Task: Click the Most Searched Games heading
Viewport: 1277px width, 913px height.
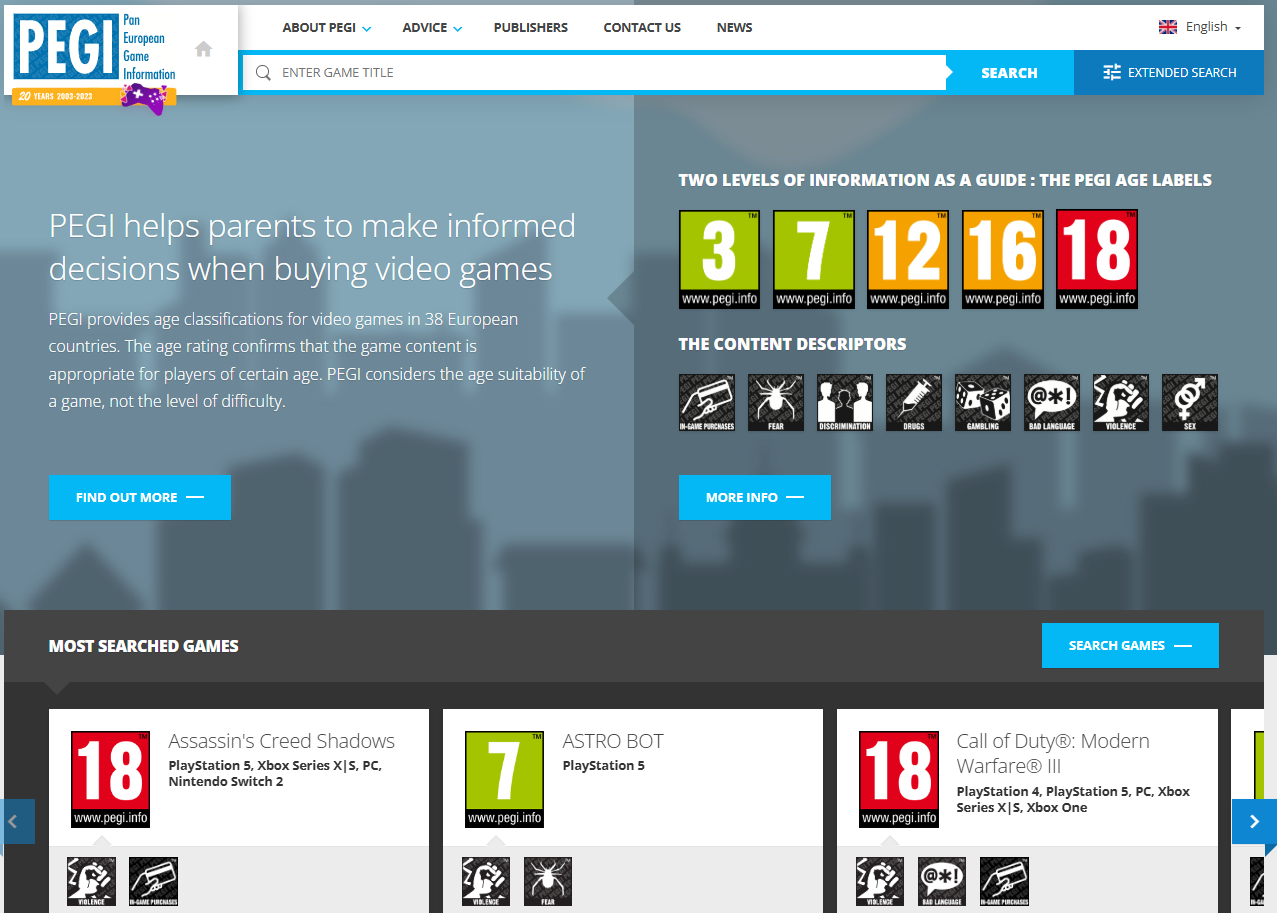Action: pyautogui.click(x=144, y=646)
